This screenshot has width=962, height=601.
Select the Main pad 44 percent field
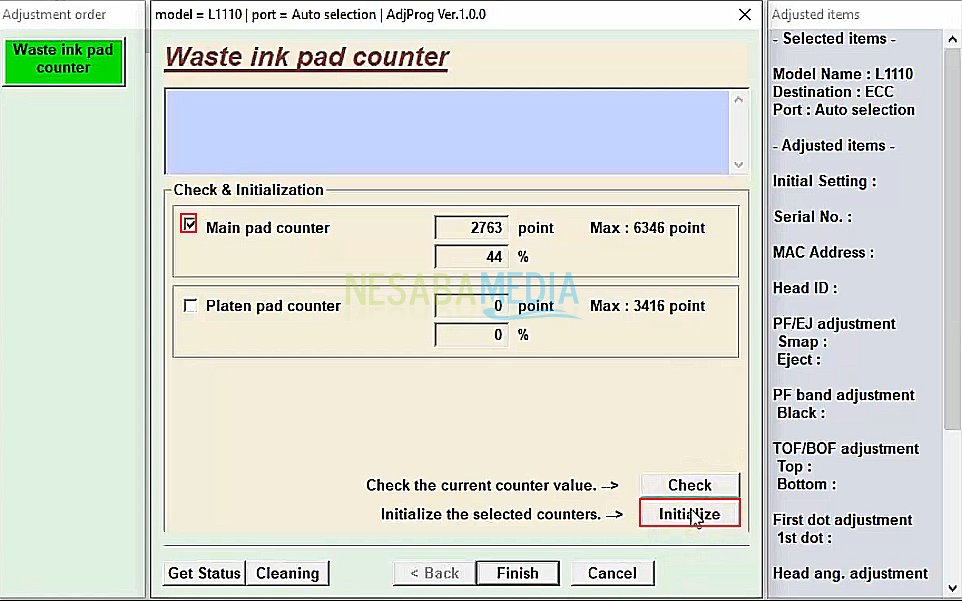click(471, 257)
